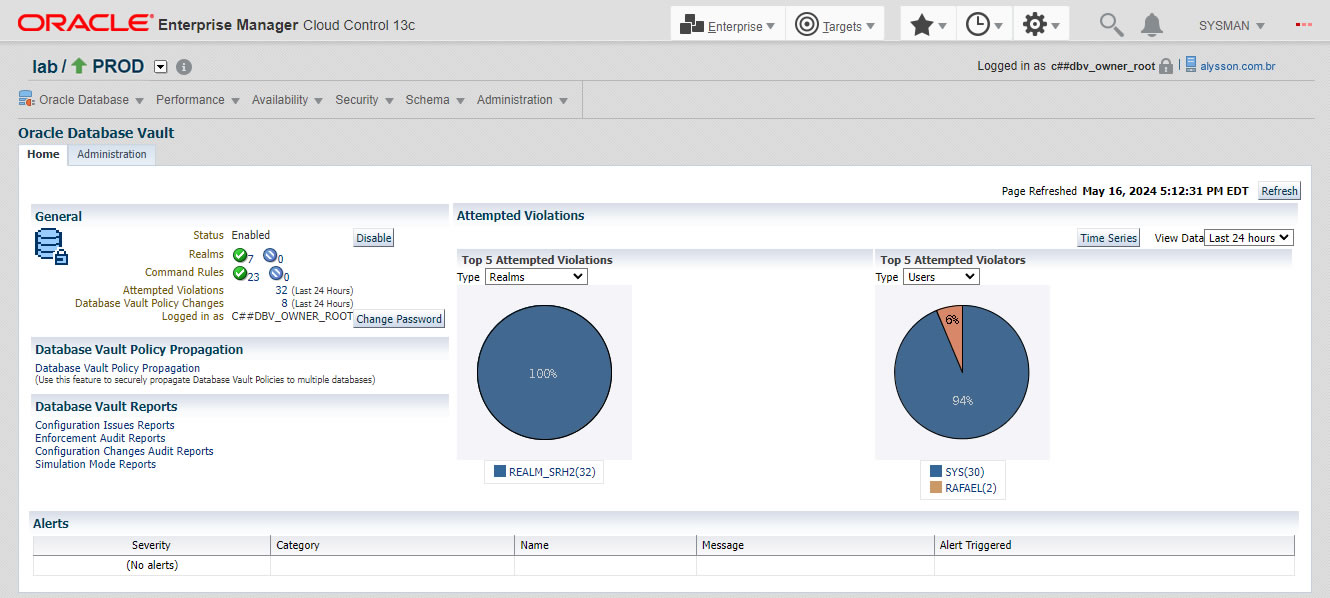The width and height of the screenshot is (1330, 598).
Task: Click the REALM_SRH2(32) legend label
Action: pos(552,472)
